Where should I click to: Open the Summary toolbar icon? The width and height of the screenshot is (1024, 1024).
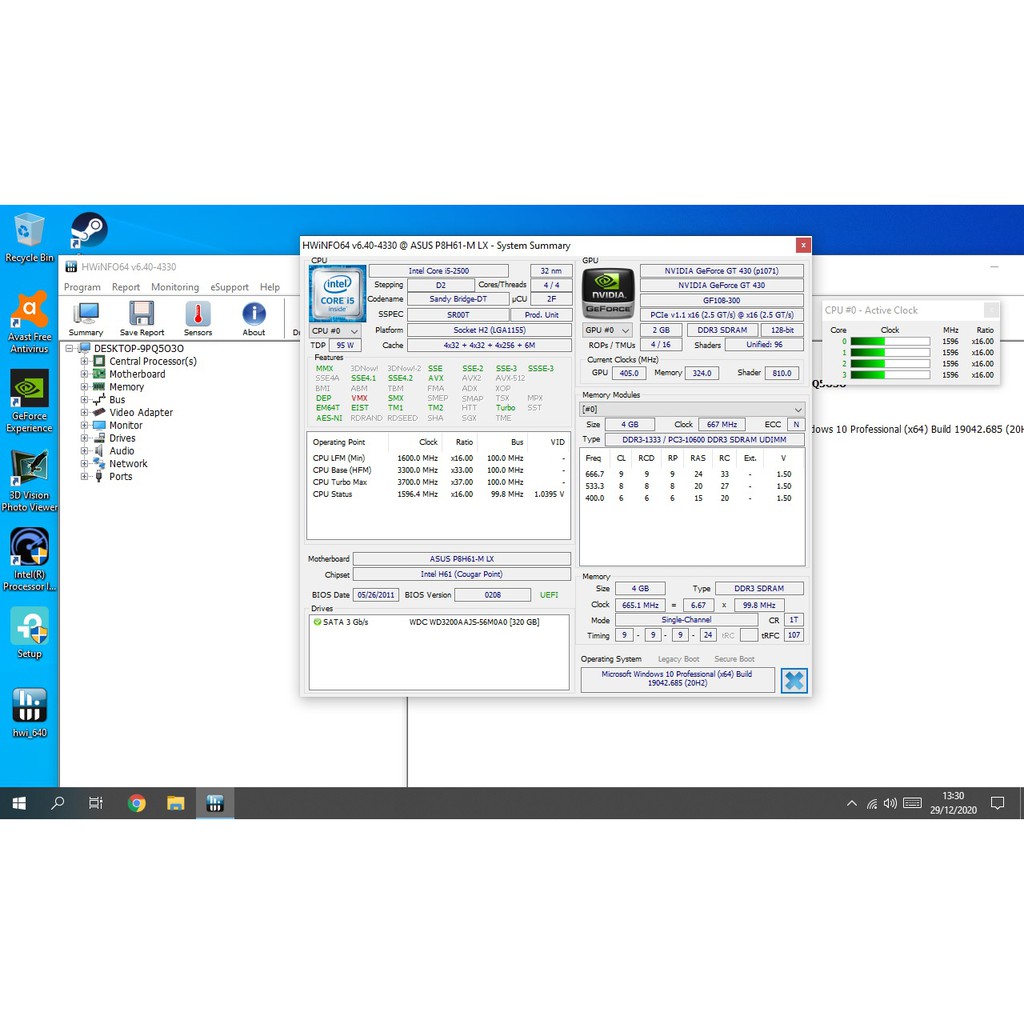[86, 318]
